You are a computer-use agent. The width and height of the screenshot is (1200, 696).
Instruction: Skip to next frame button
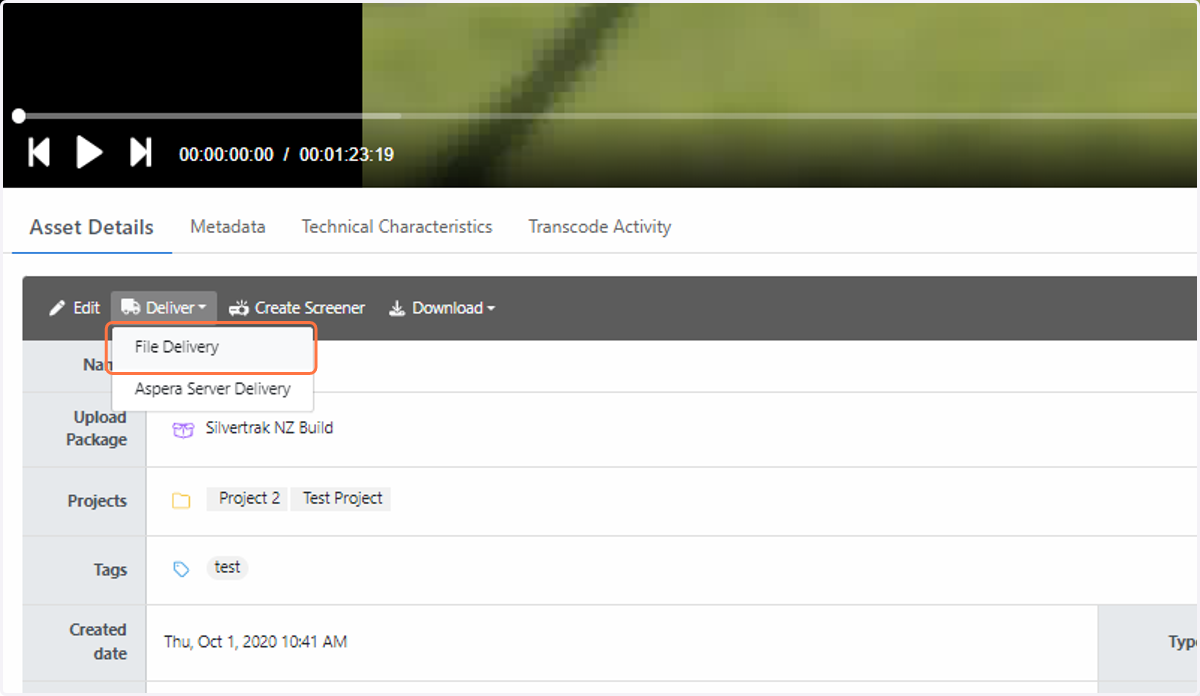pyautogui.click(x=141, y=152)
